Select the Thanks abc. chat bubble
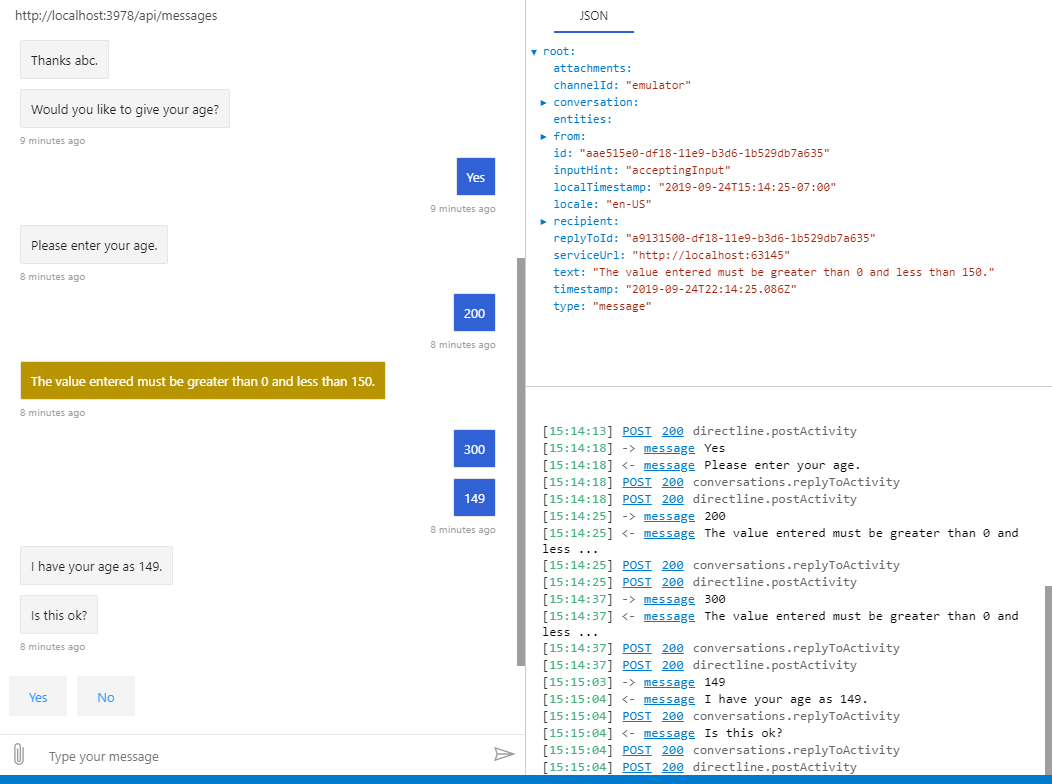1052x784 pixels. [64, 60]
